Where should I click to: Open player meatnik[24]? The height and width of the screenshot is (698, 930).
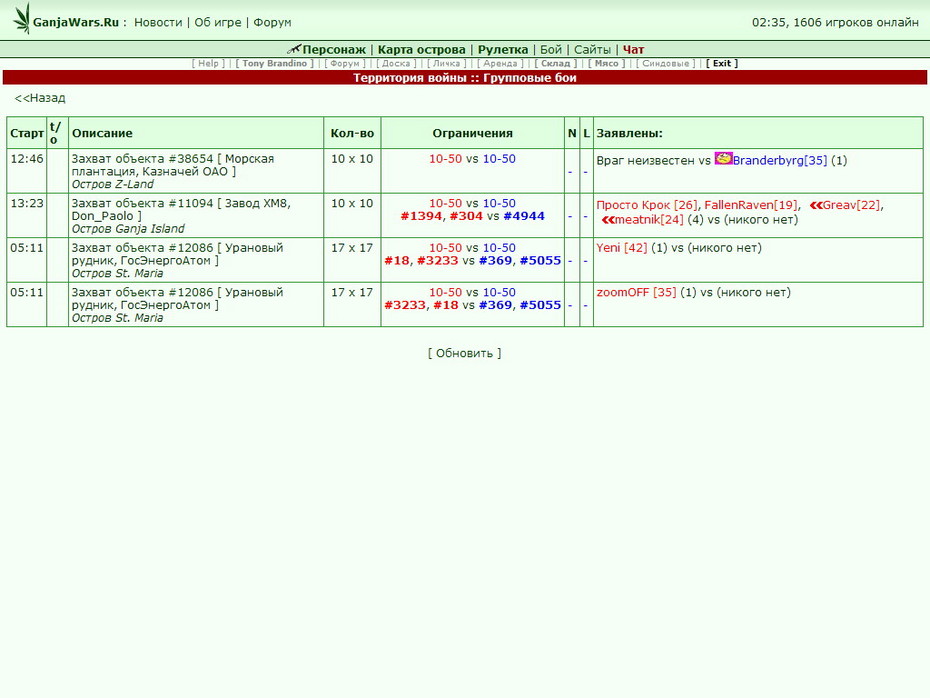(x=649, y=220)
